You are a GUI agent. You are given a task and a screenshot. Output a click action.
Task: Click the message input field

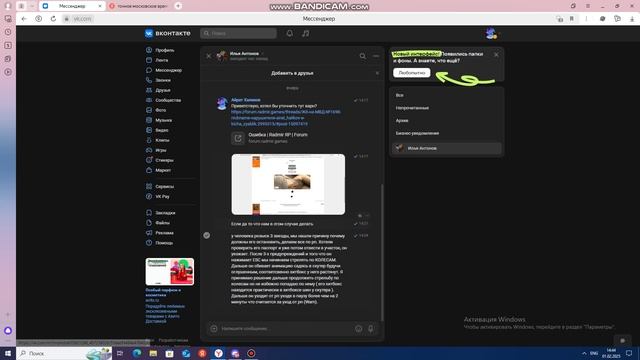286,329
